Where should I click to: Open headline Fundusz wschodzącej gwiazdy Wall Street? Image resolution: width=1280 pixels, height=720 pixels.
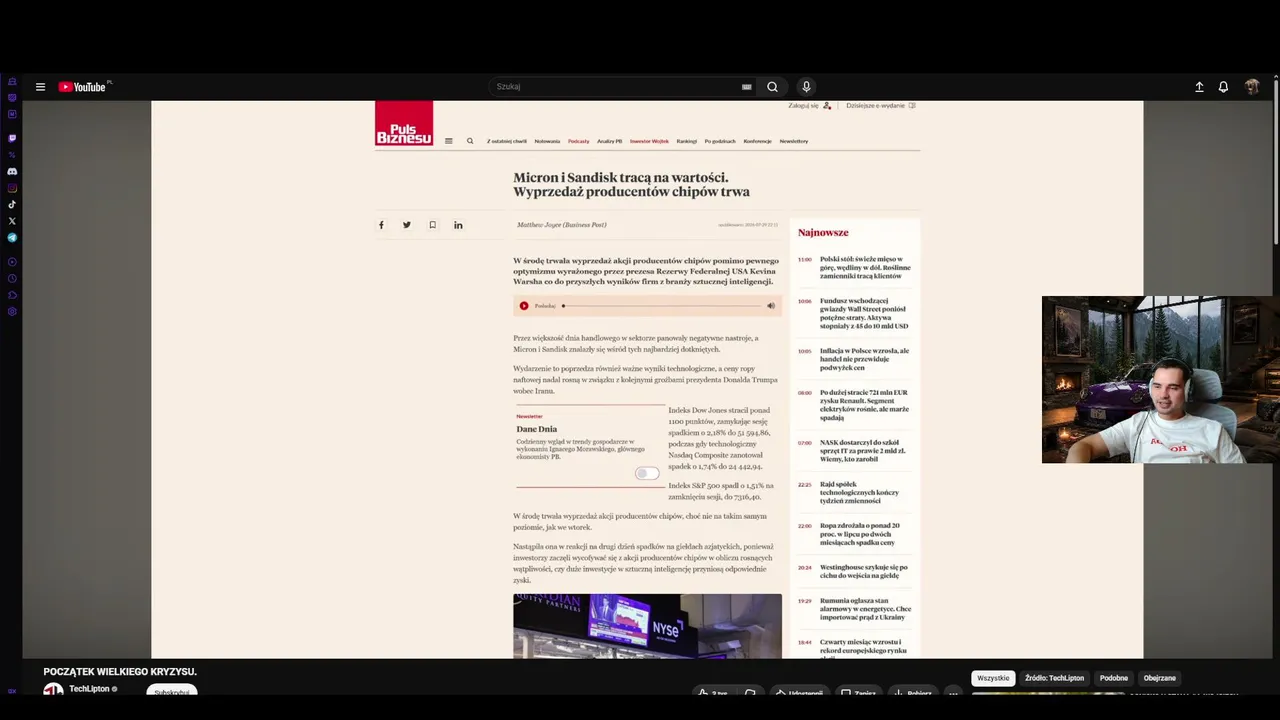point(864,313)
